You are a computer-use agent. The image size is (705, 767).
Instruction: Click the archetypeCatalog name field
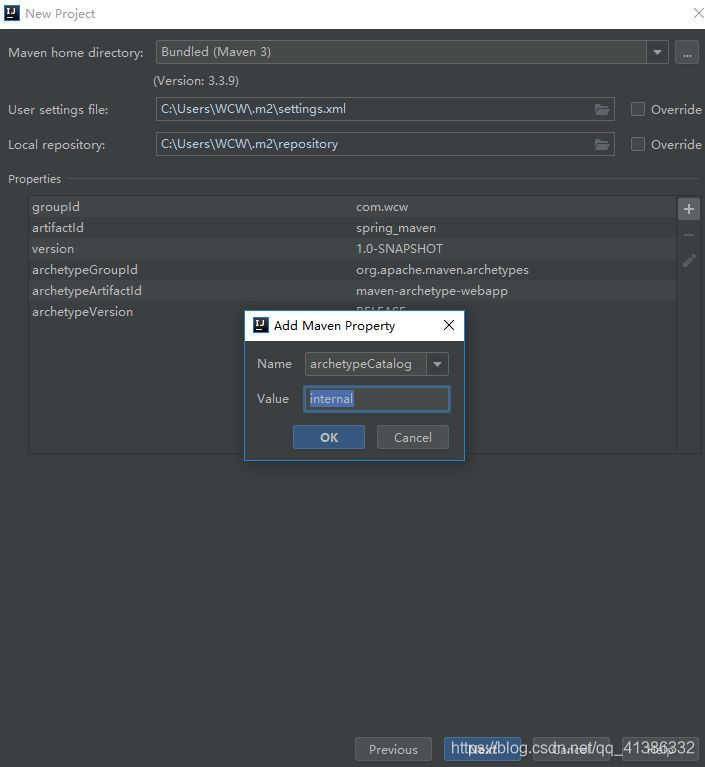365,364
